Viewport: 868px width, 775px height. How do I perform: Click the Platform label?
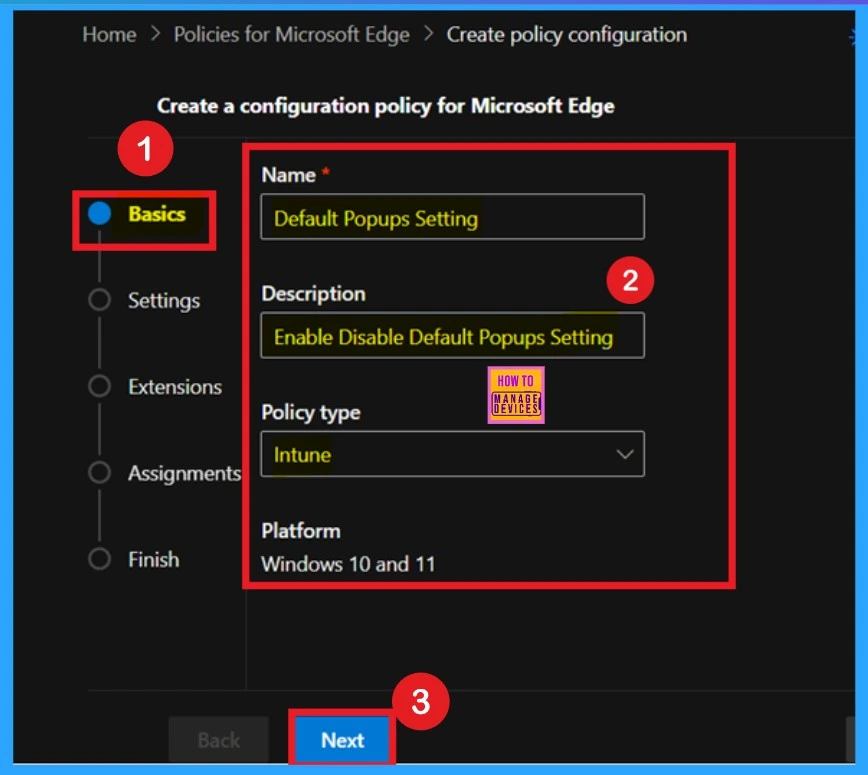pos(301,531)
